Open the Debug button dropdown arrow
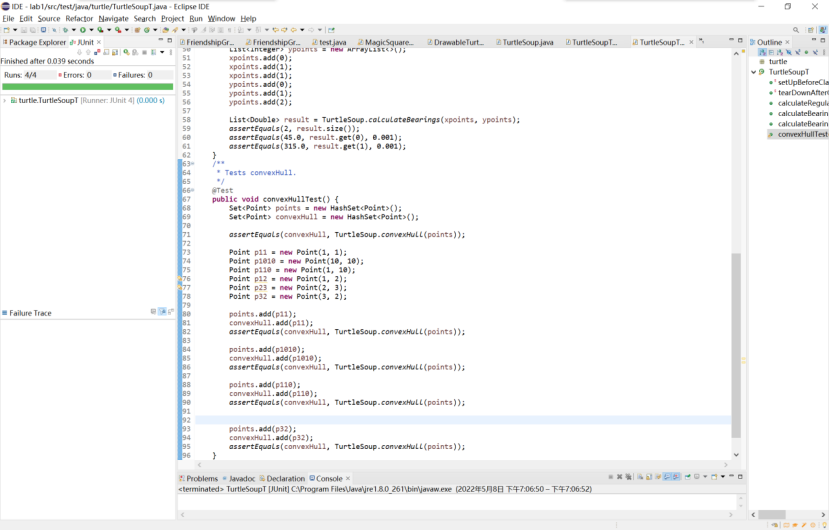Viewport: 830px width, 530px height. coord(74,30)
